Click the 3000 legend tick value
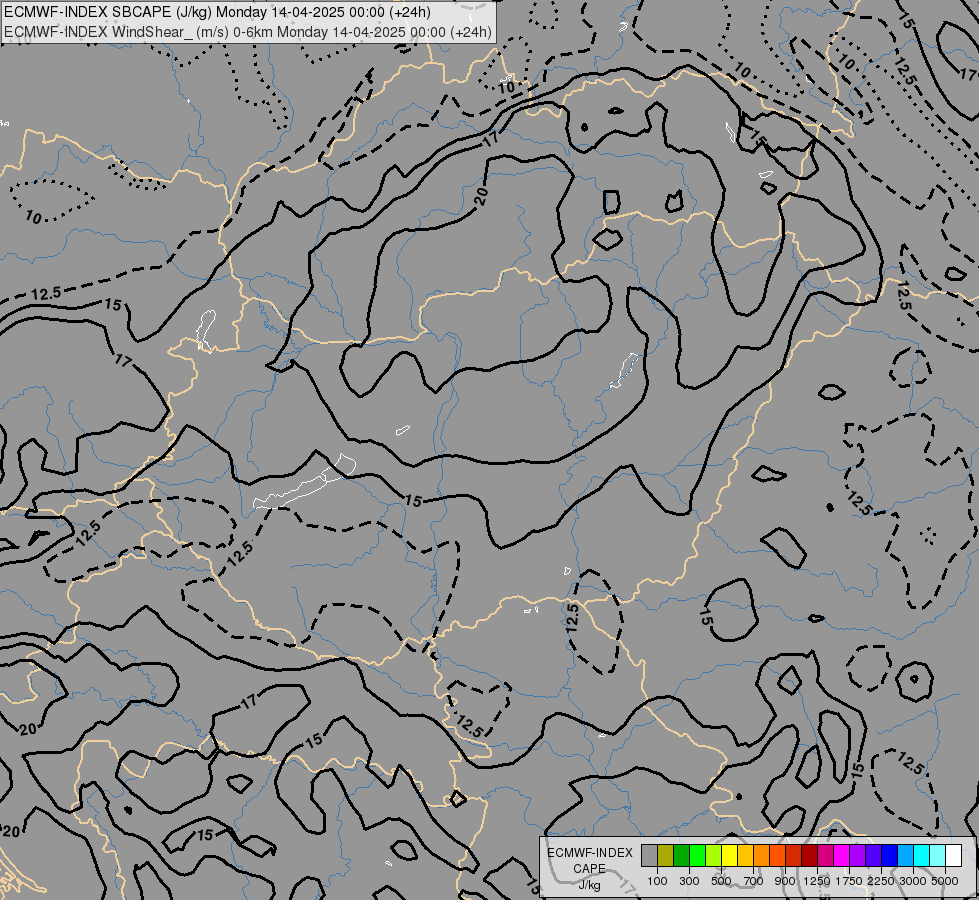 tap(913, 881)
